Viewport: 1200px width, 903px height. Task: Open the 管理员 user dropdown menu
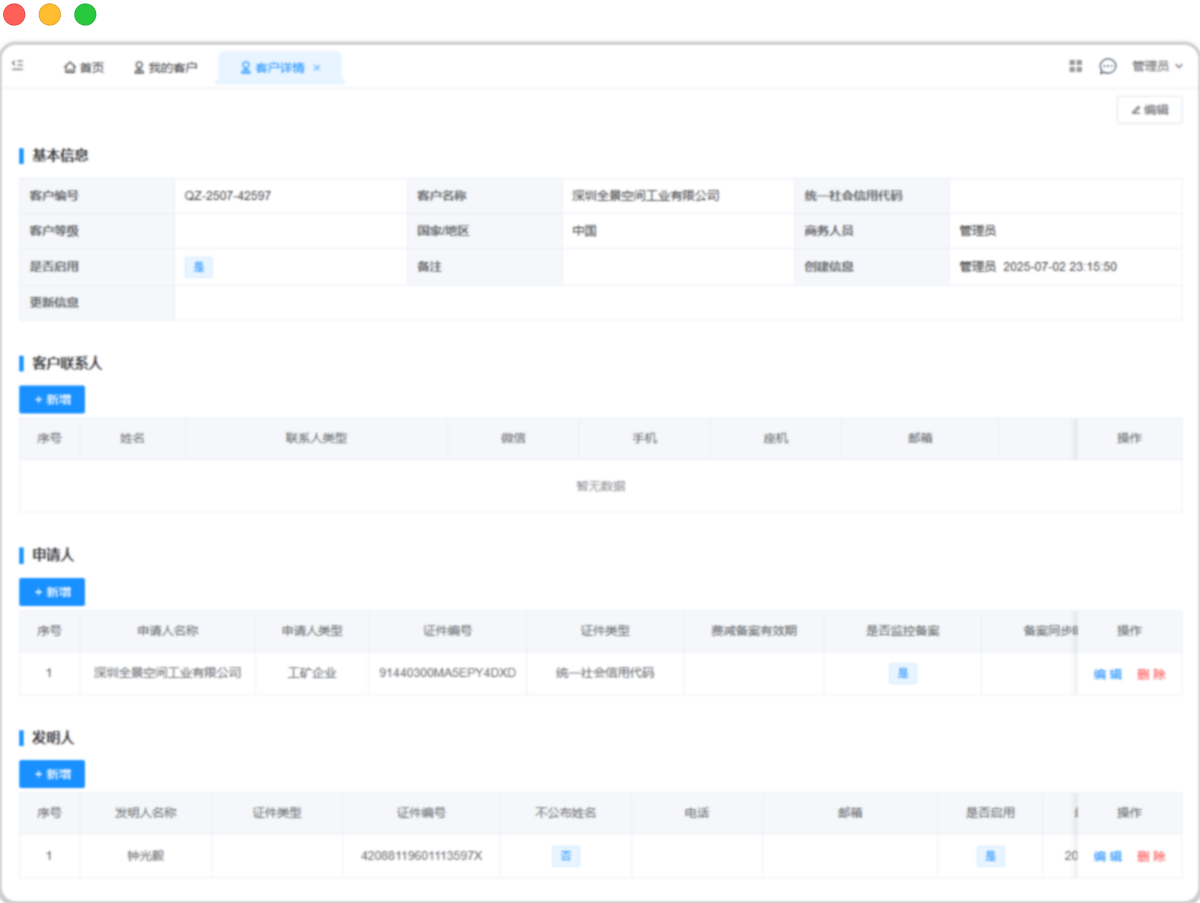click(x=1152, y=65)
